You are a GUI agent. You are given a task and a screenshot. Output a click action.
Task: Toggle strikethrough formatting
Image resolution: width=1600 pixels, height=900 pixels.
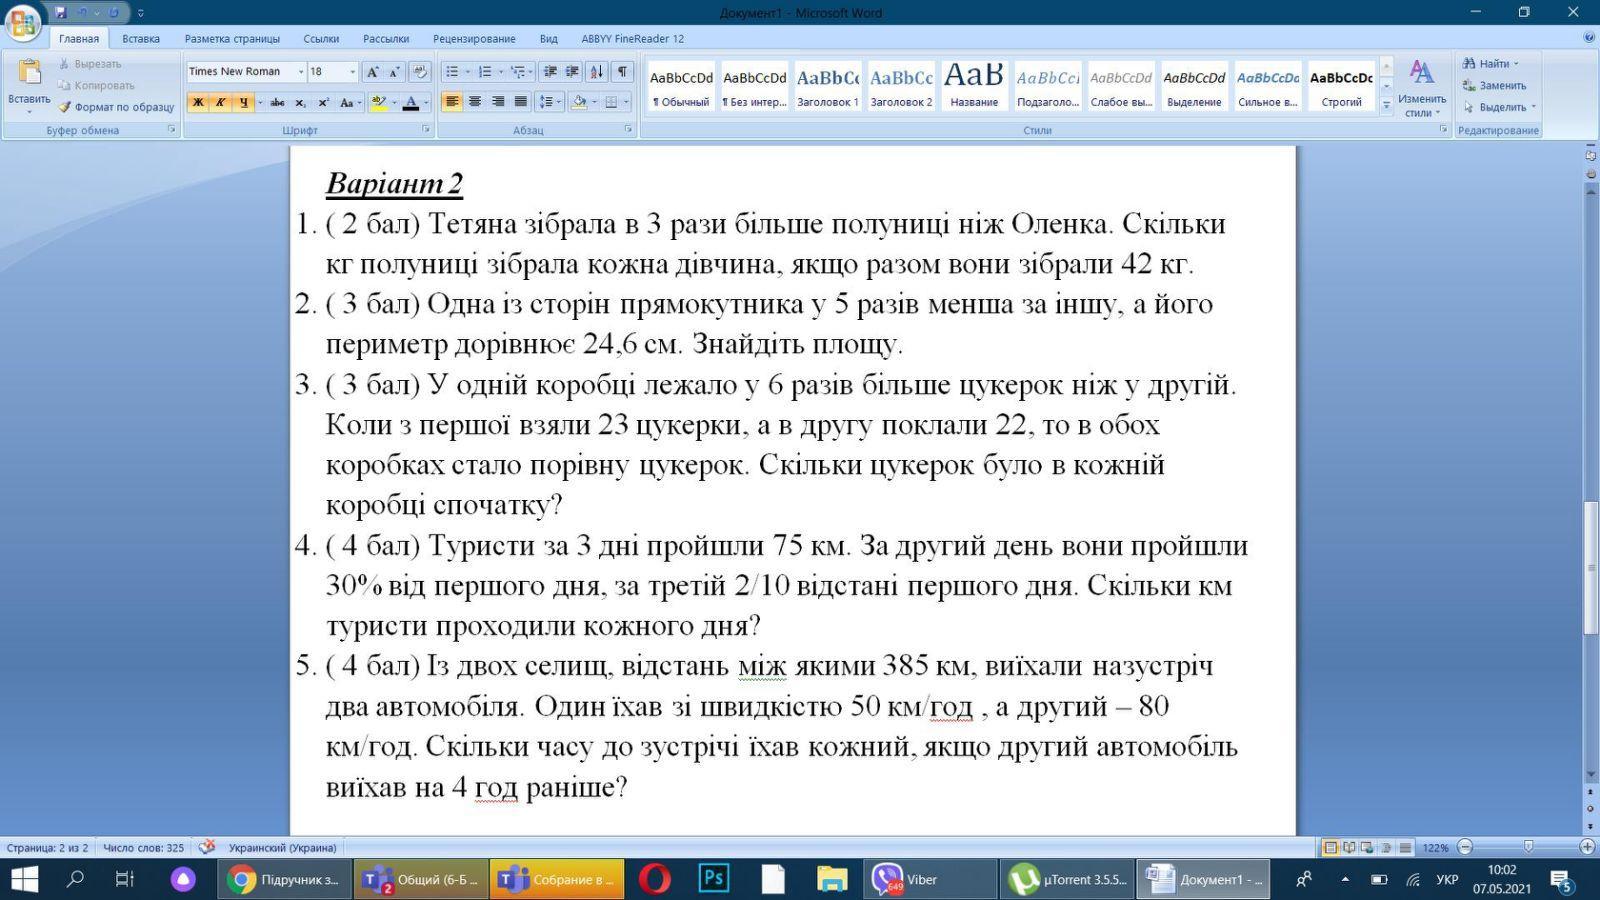tap(277, 102)
